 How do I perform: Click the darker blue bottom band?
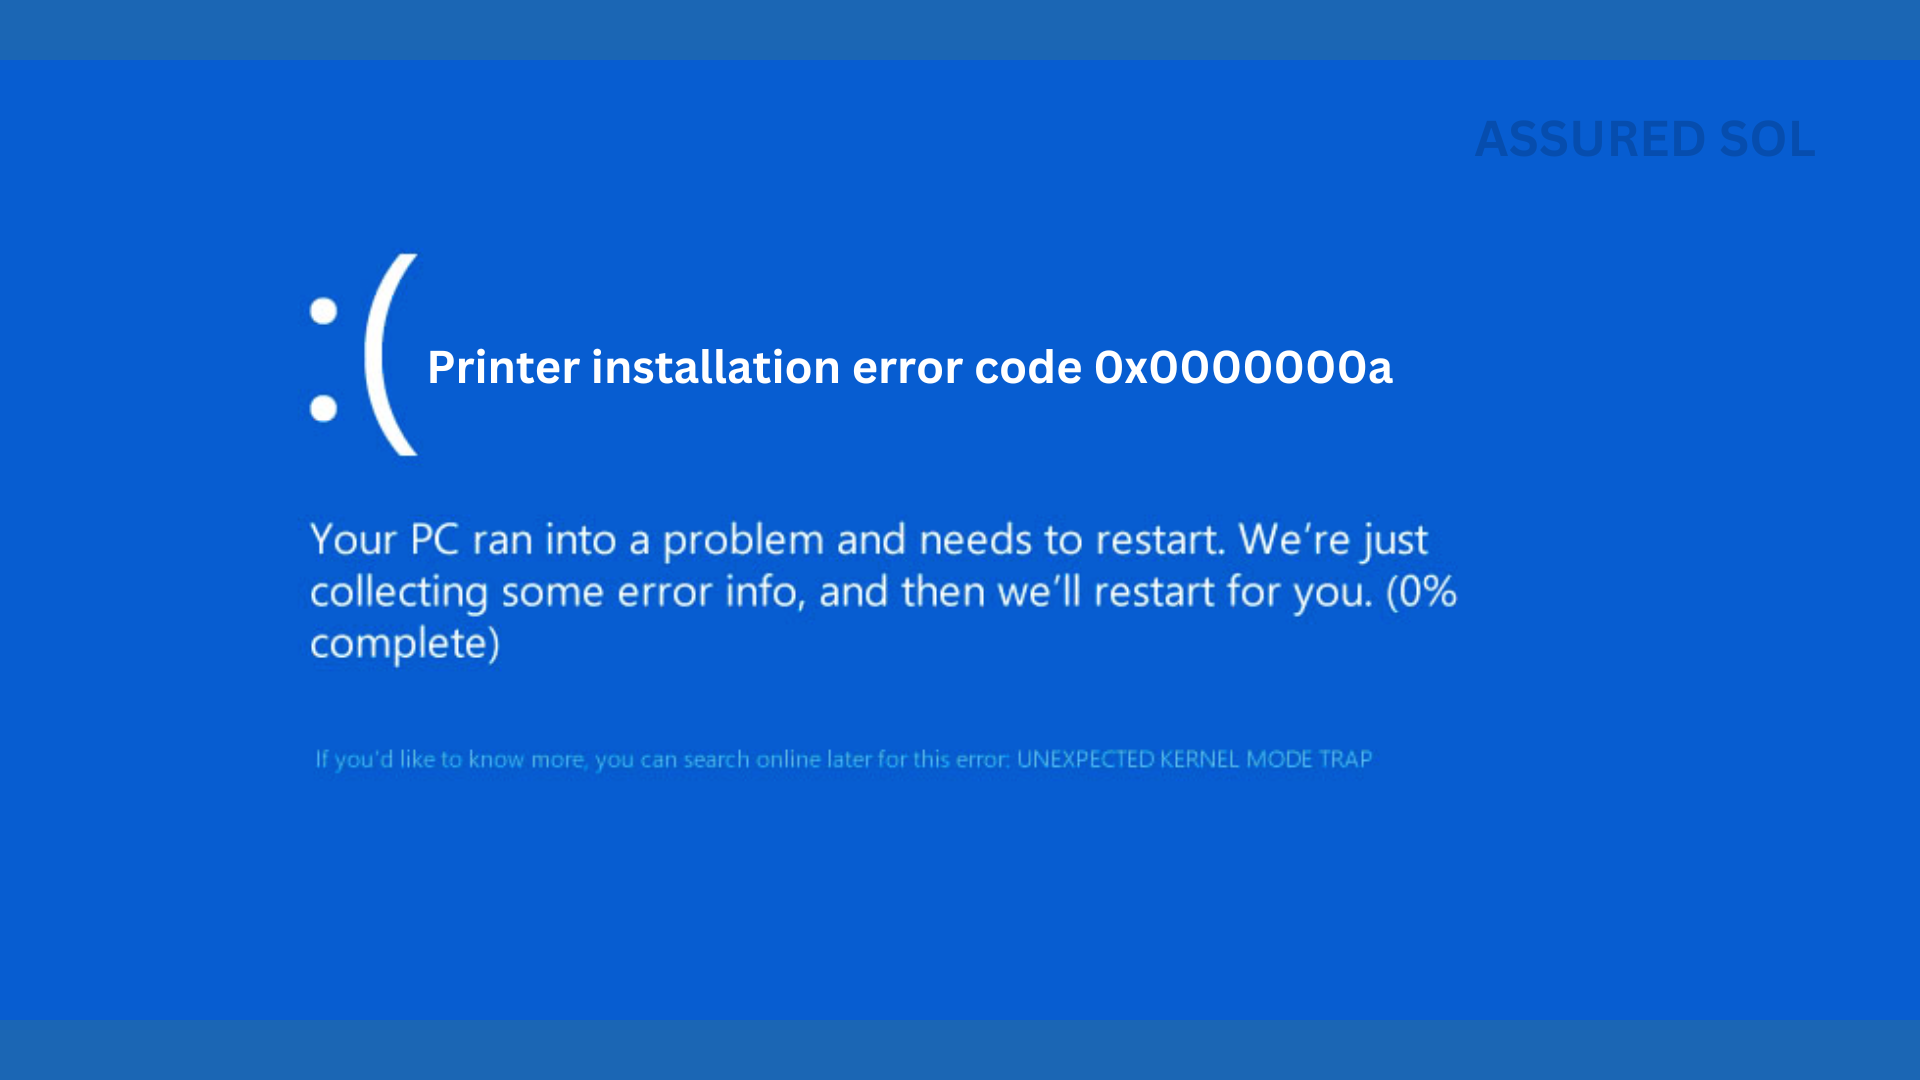tap(960, 1050)
